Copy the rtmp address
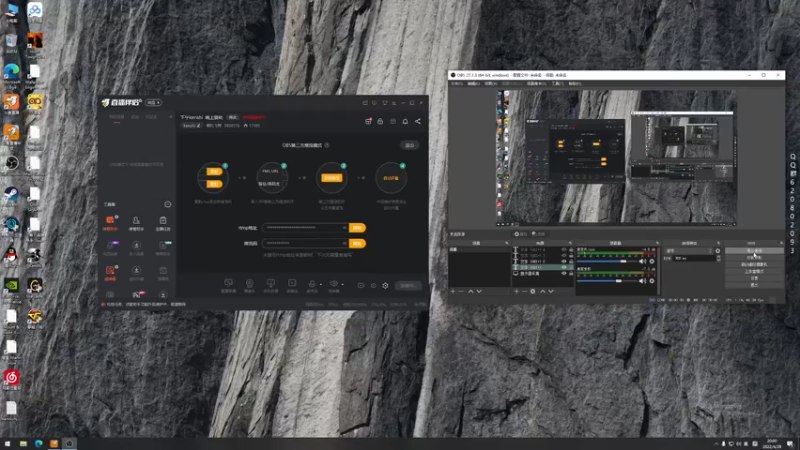This screenshot has height=450, width=800. 357,228
